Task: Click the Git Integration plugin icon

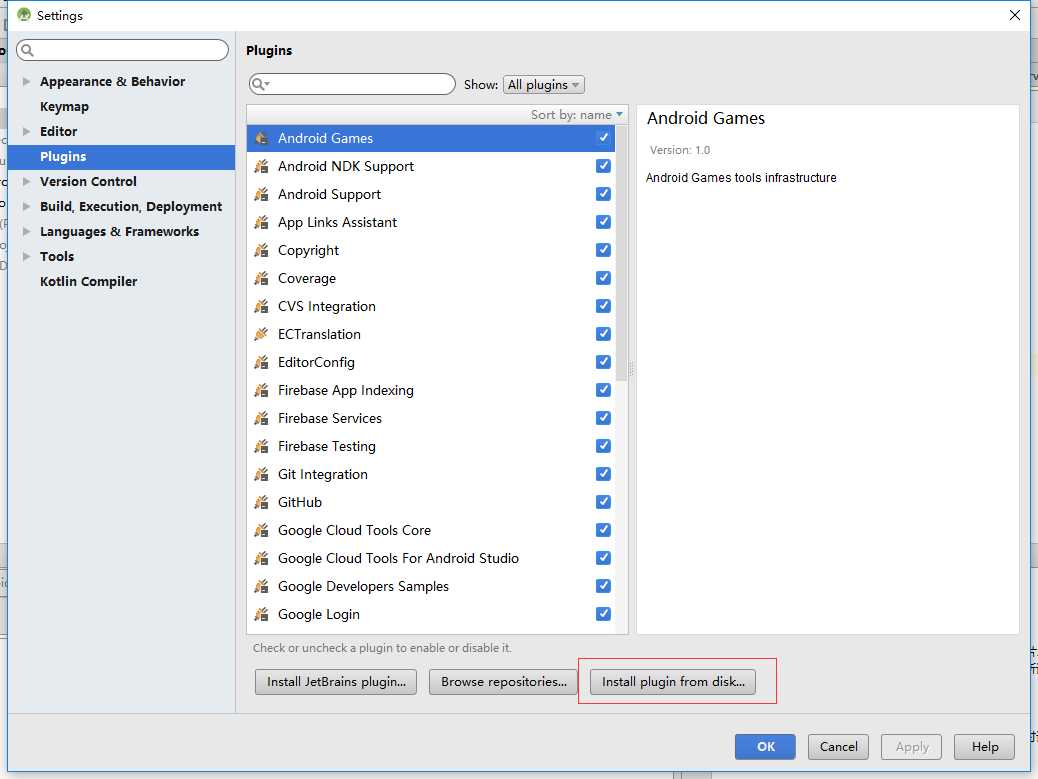Action: click(261, 474)
